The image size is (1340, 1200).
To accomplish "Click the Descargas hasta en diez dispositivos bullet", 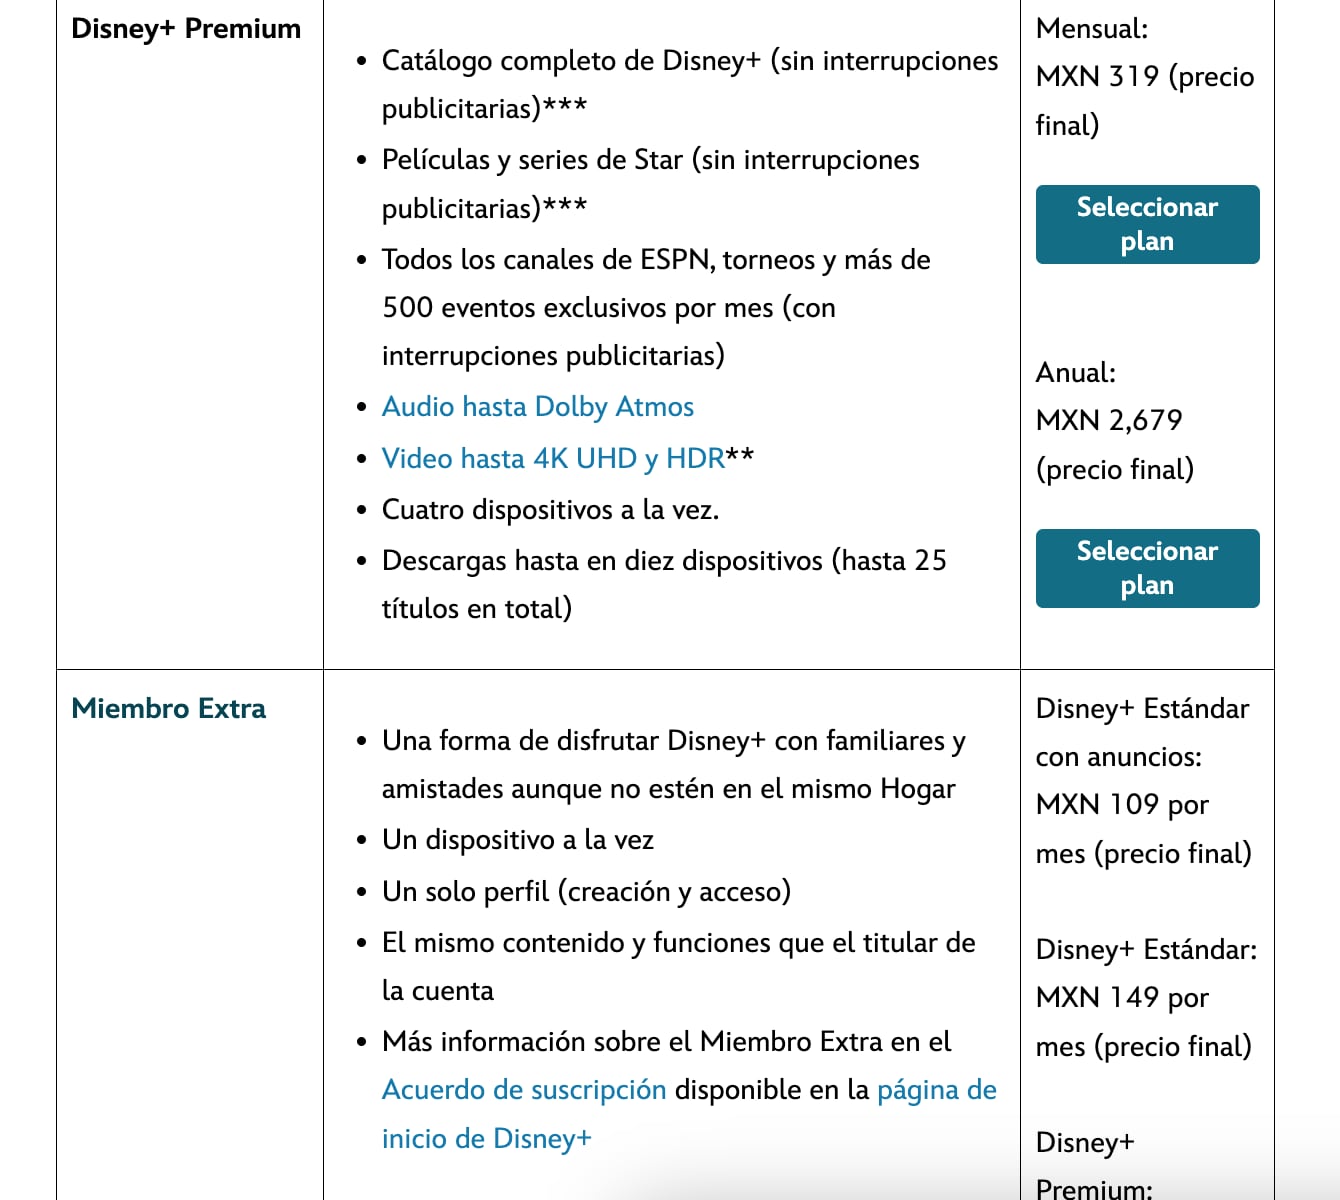I will point(664,584).
